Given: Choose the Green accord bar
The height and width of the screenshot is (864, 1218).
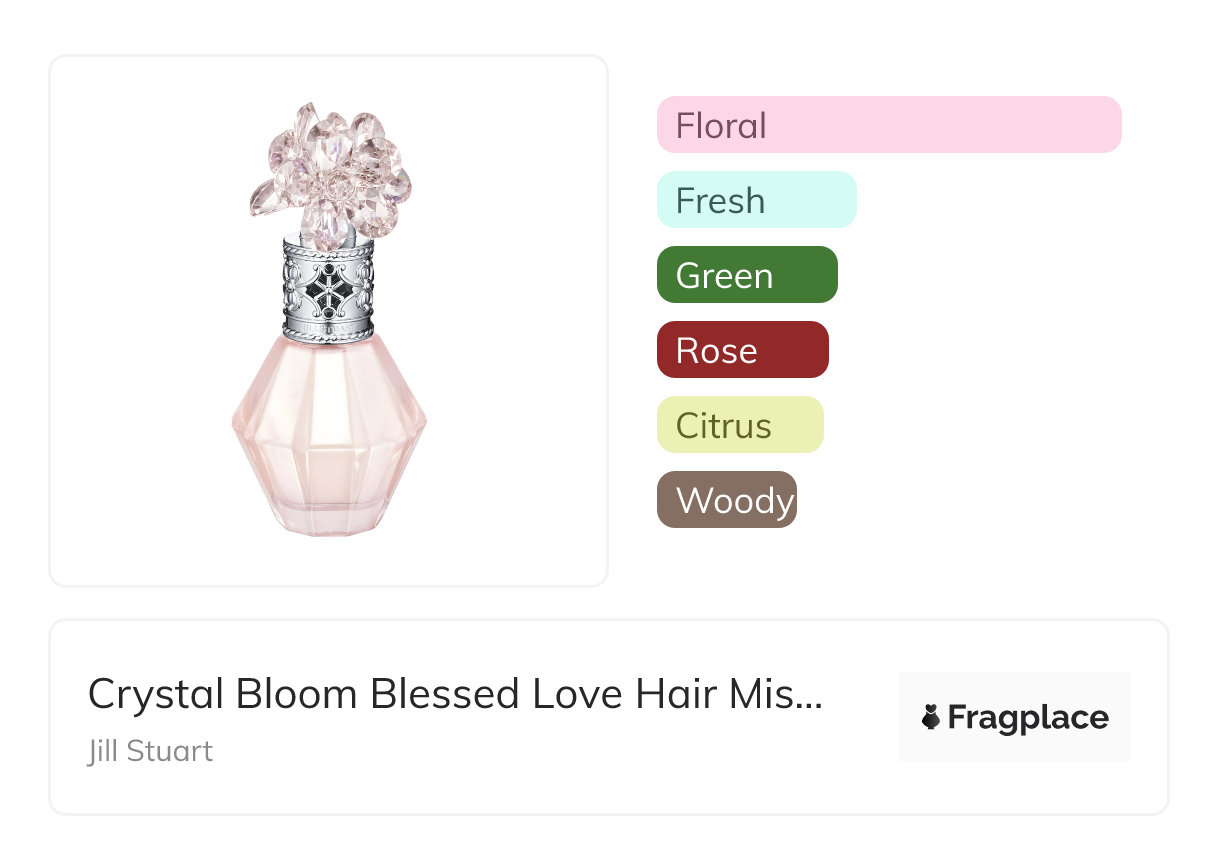Looking at the screenshot, I should (747, 275).
